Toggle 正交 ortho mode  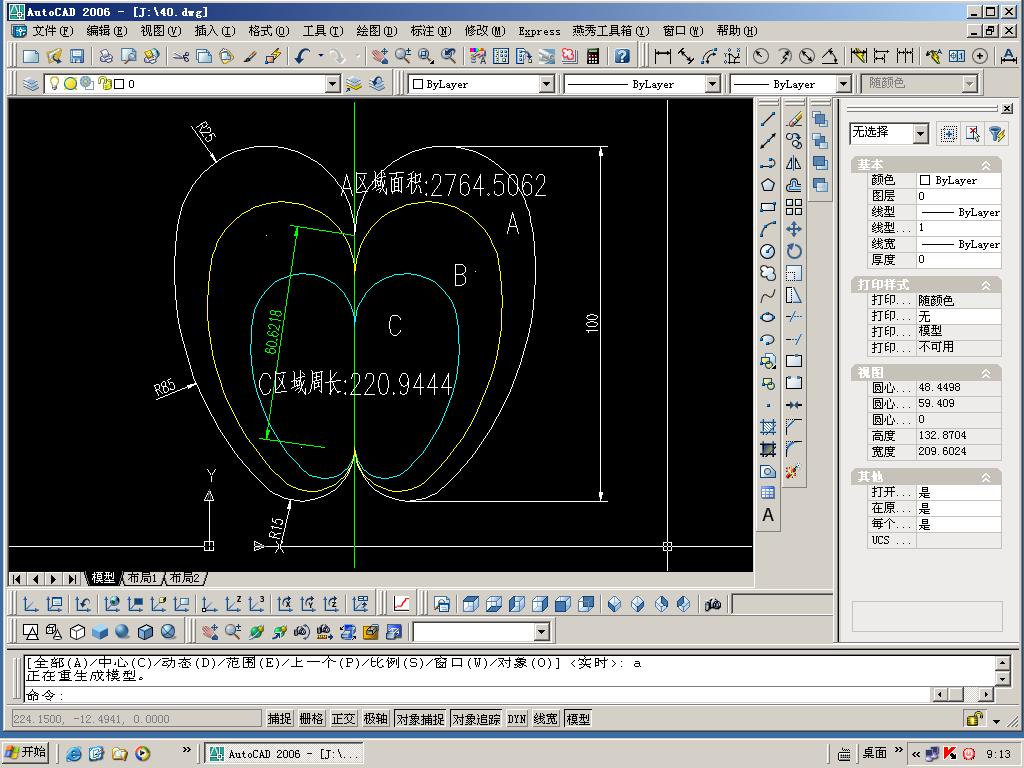pyautogui.click(x=343, y=718)
